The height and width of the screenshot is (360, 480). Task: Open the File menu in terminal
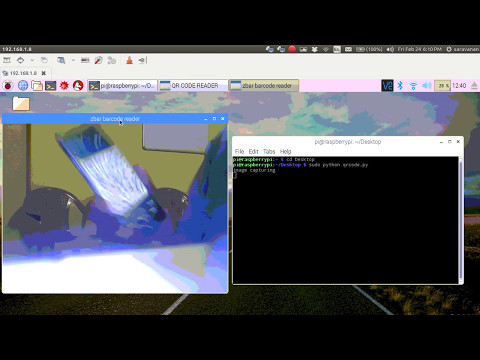[239, 151]
